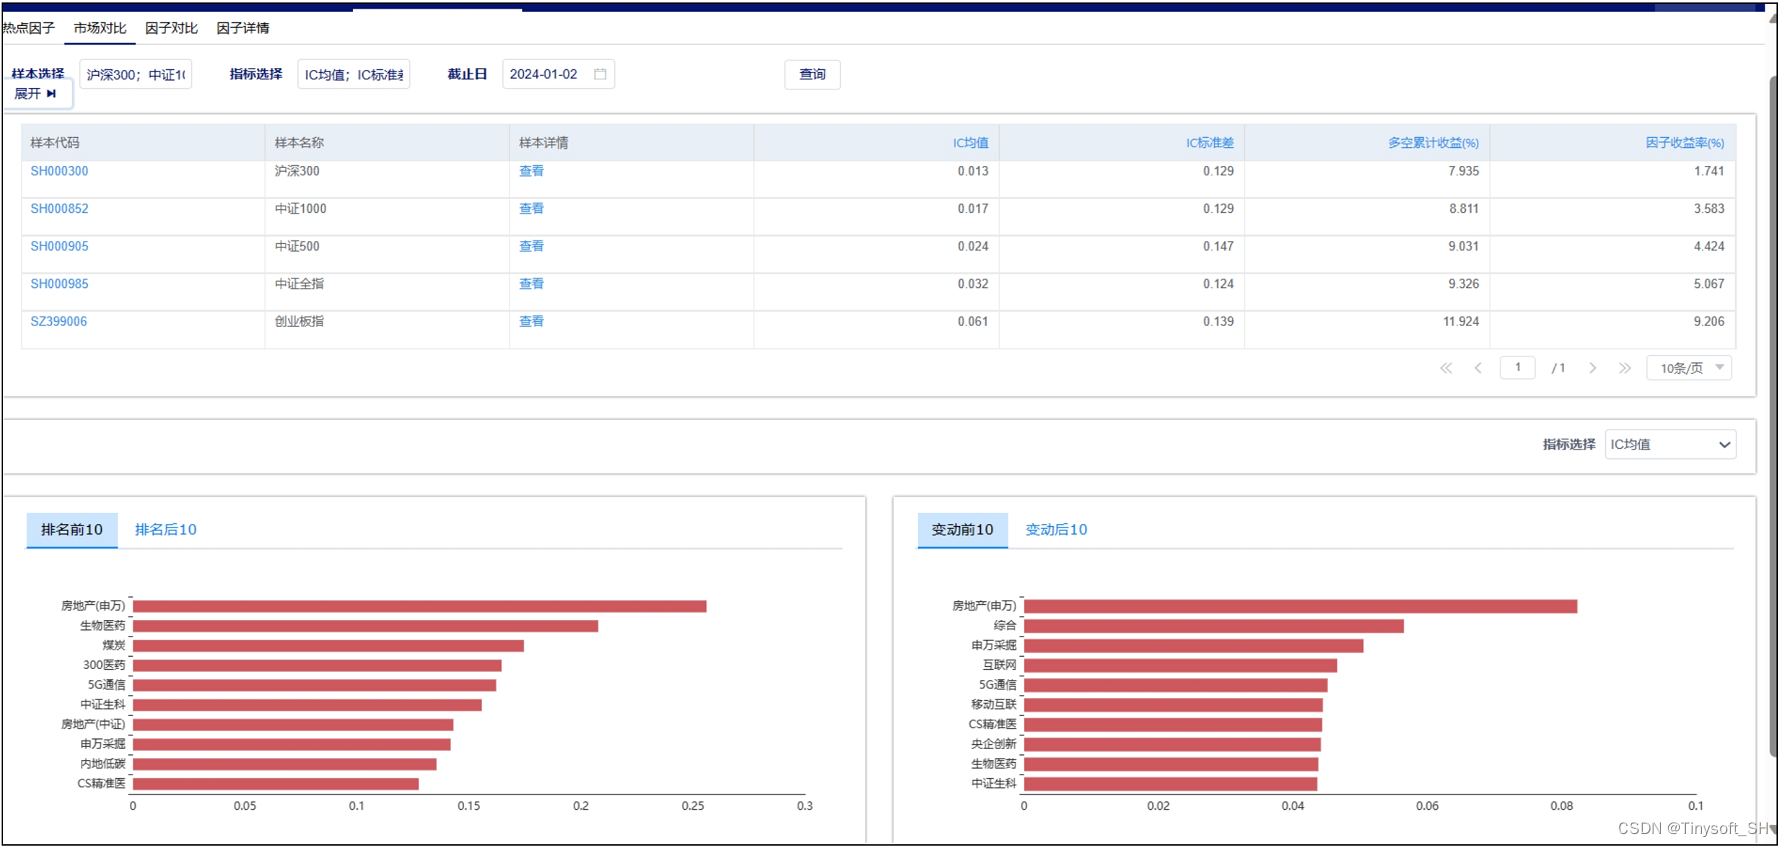Open sample code SH000985 link
The image size is (1783, 847).
[x=59, y=284]
